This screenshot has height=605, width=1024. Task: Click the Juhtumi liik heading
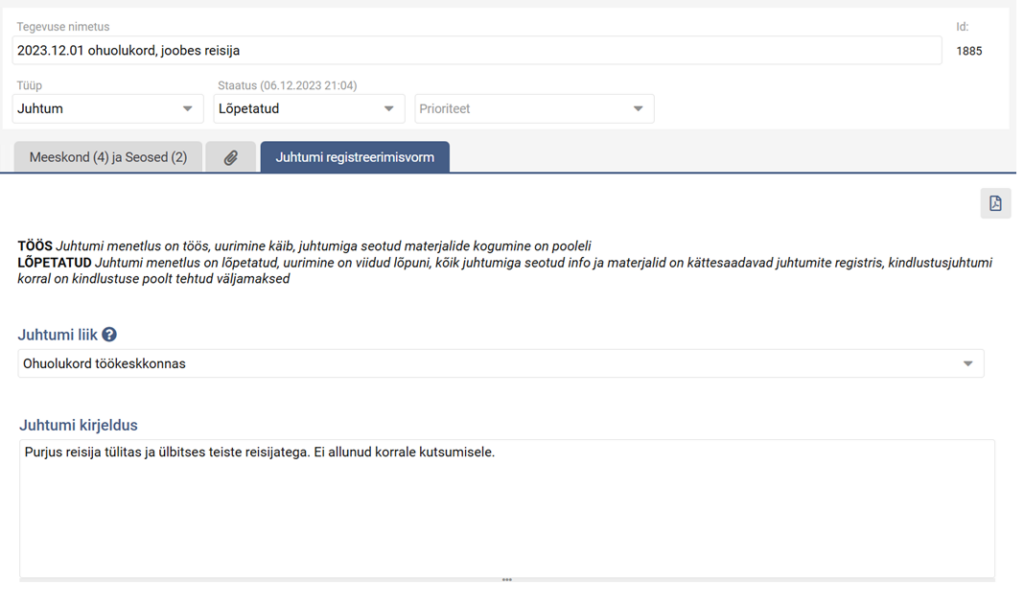point(58,334)
